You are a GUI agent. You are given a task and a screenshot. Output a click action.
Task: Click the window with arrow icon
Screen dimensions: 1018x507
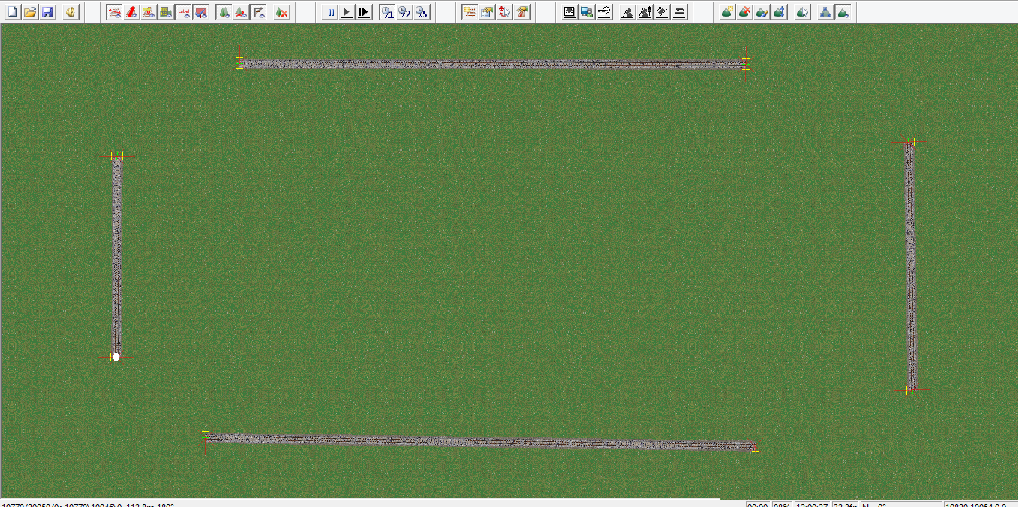pyautogui.click(x=487, y=12)
